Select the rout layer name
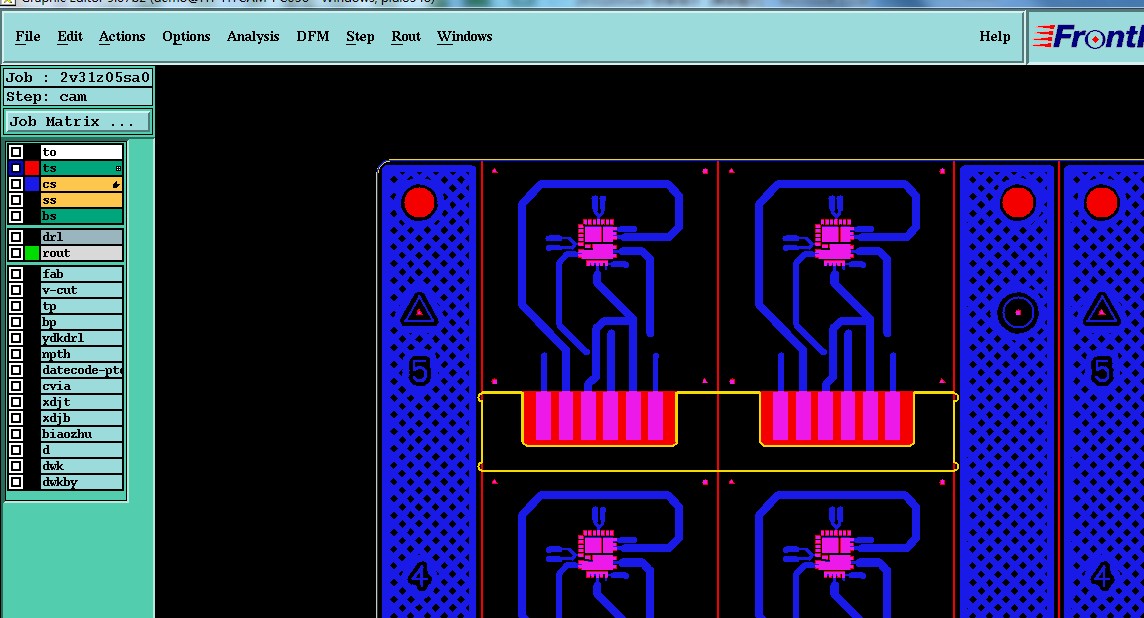 click(x=82, y=253)
